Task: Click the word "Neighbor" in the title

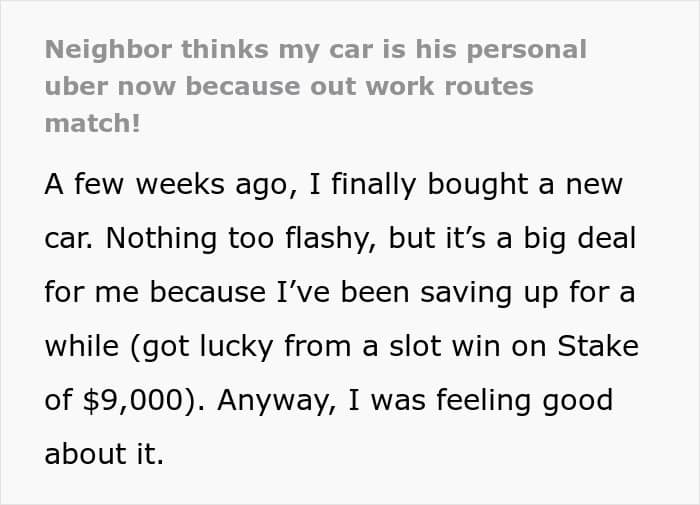Action: coord(108,49)
